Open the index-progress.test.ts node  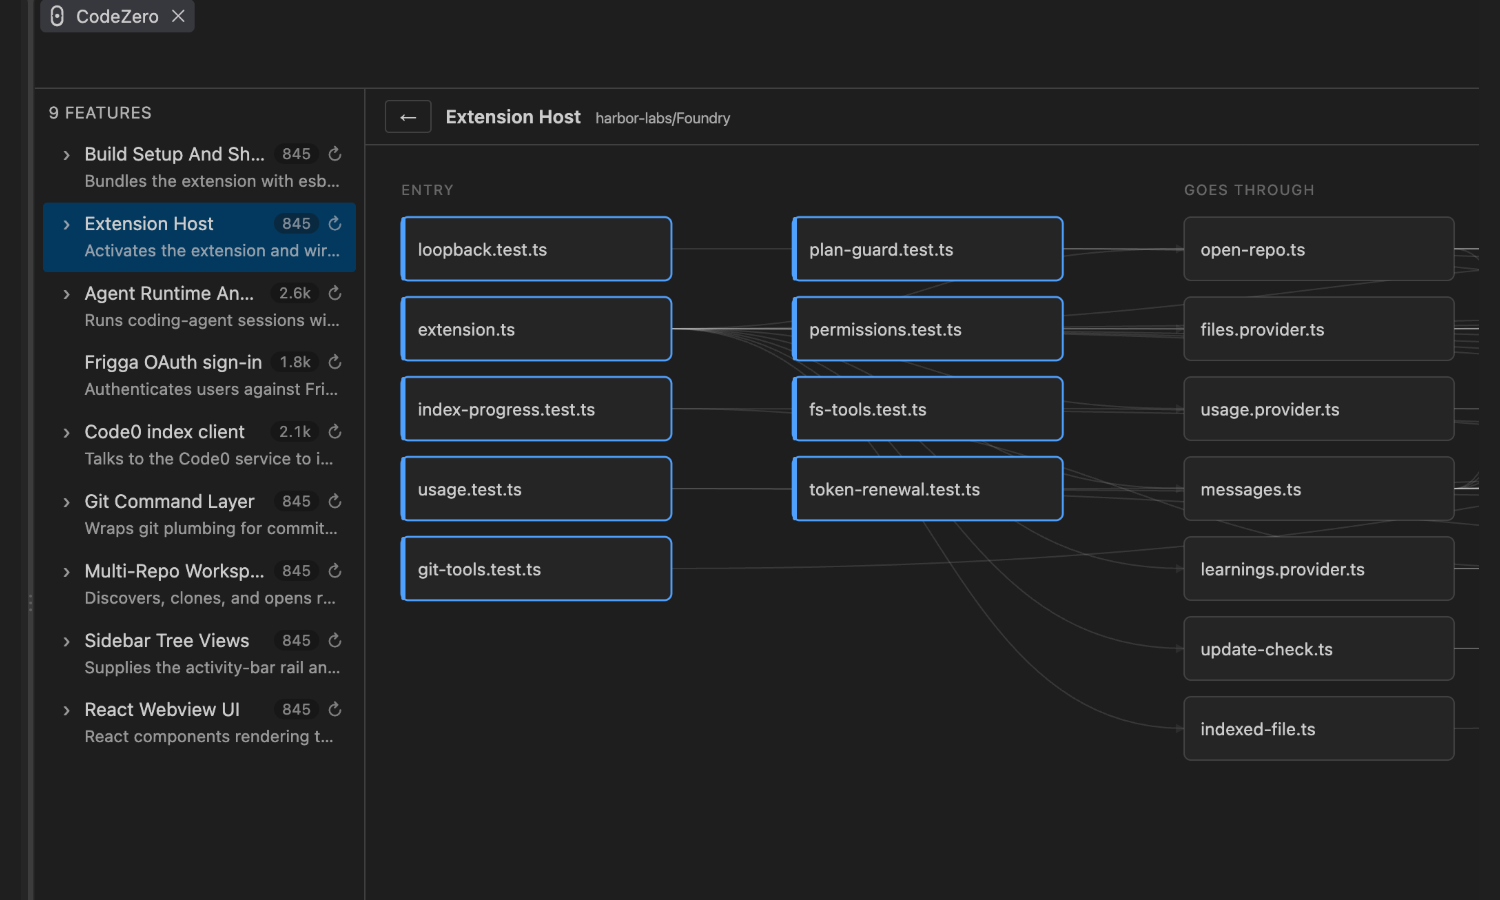click(x=536, y=409)
